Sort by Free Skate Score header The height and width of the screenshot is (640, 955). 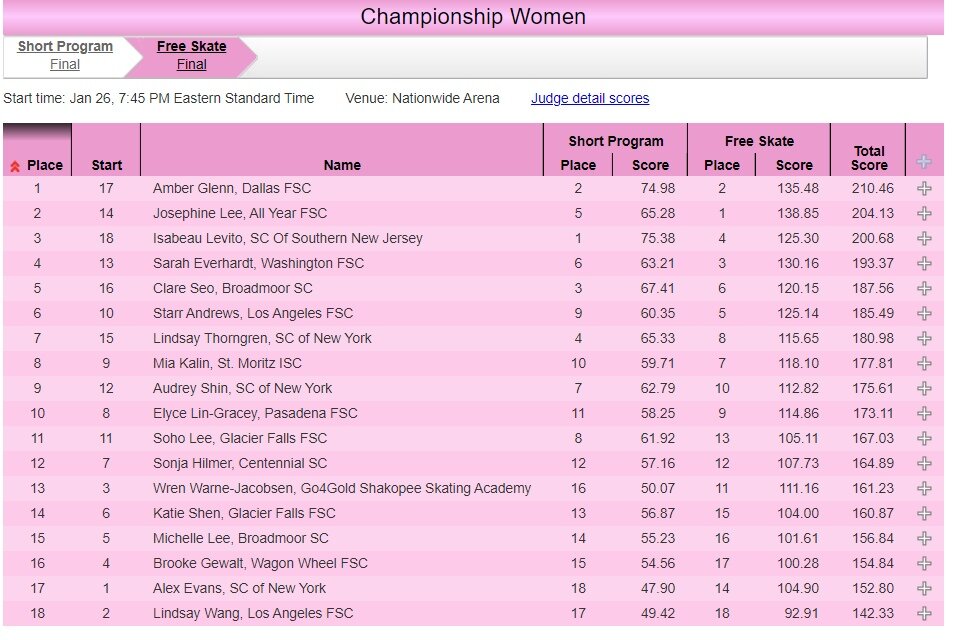click(x=794, y=165)
